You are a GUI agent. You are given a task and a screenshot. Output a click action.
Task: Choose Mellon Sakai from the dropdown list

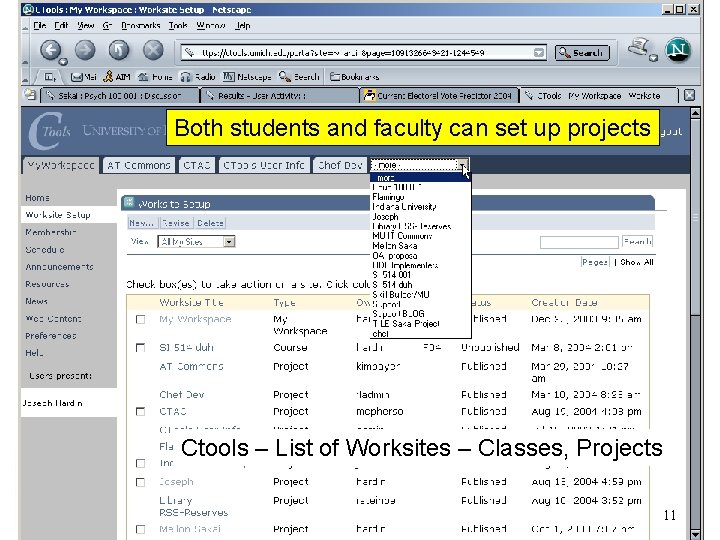[x=394, y=246]
